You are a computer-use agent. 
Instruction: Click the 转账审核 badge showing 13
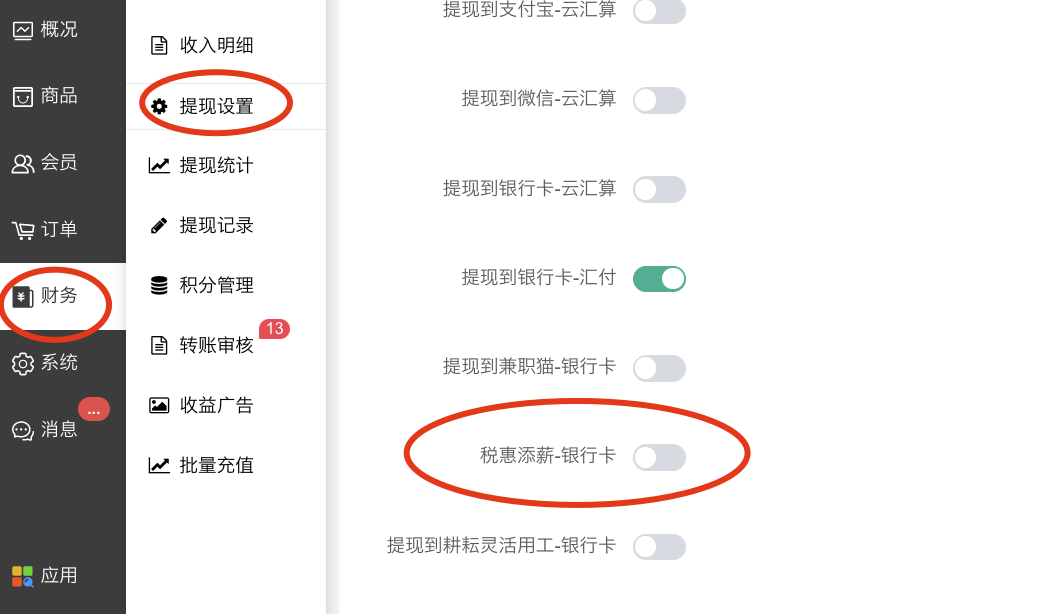(274, 329)
